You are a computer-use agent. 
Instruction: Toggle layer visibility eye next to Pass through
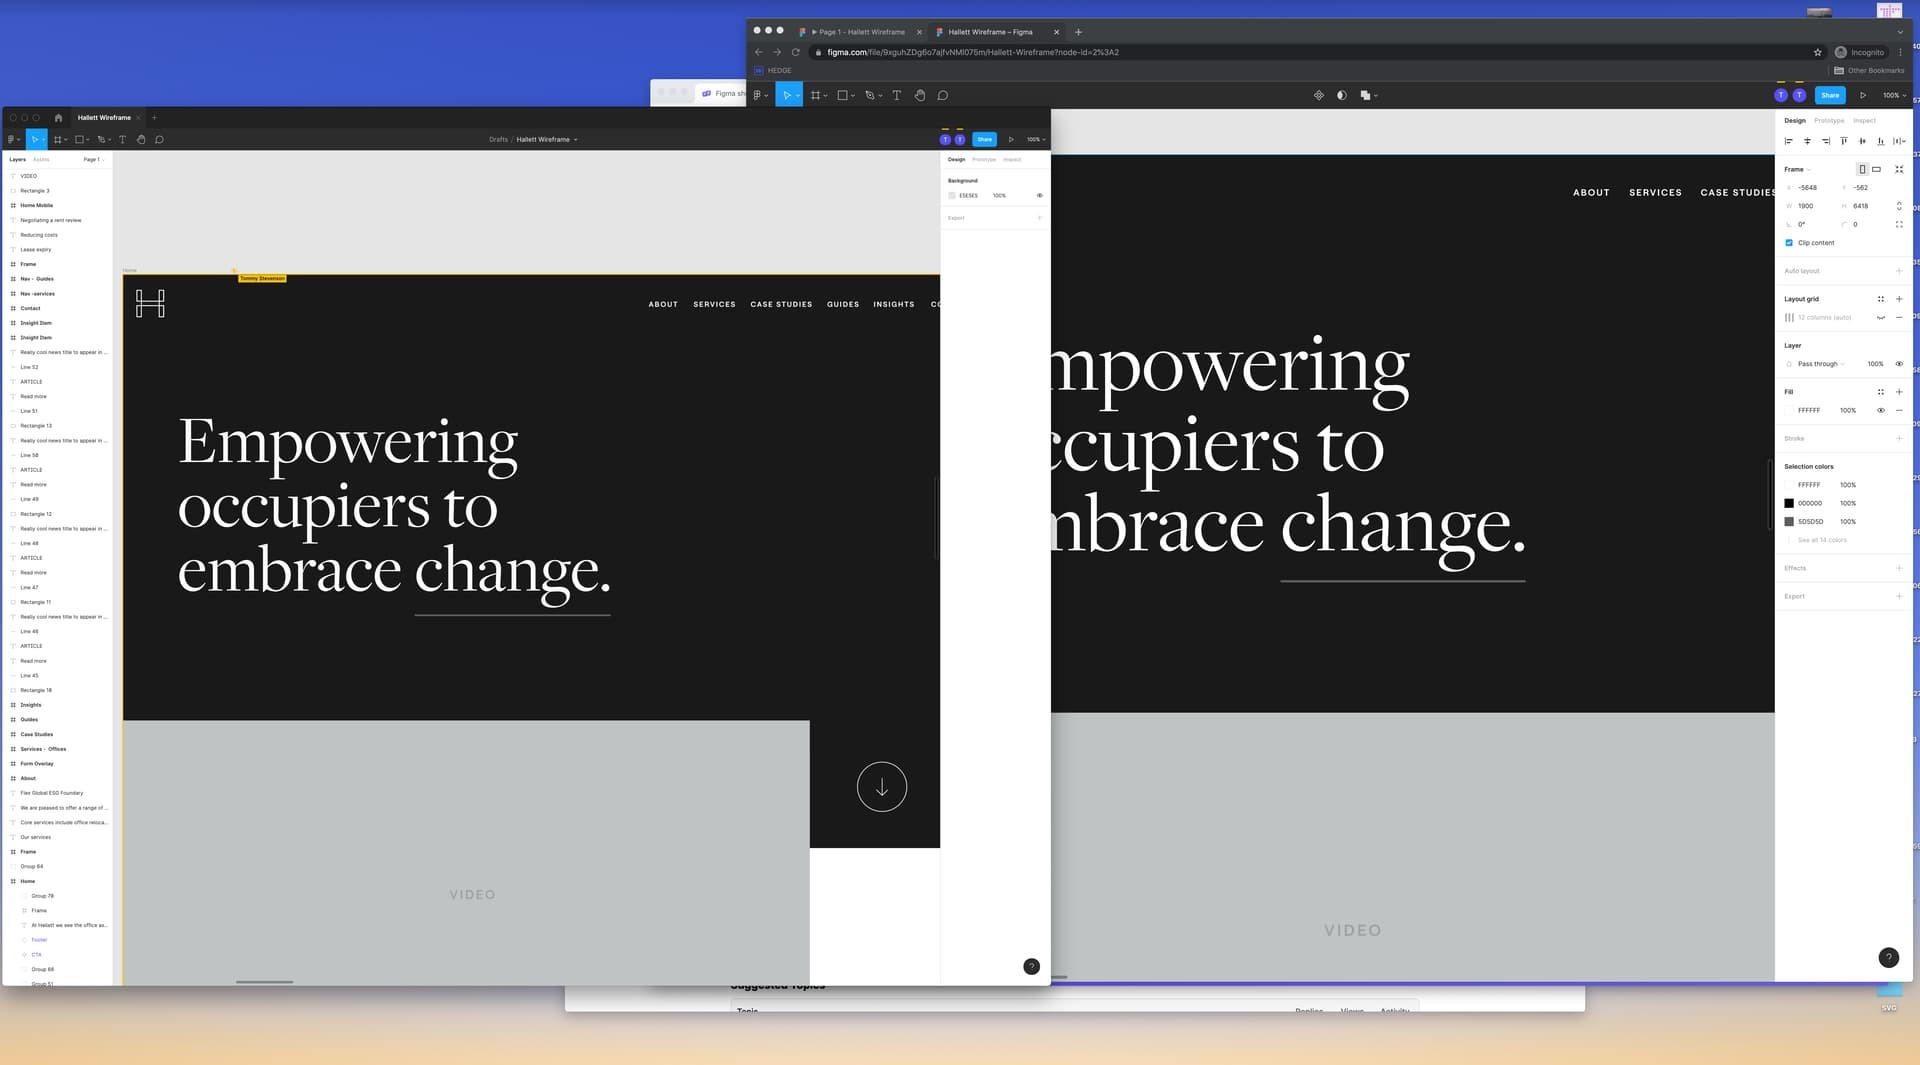point(1899,364)
